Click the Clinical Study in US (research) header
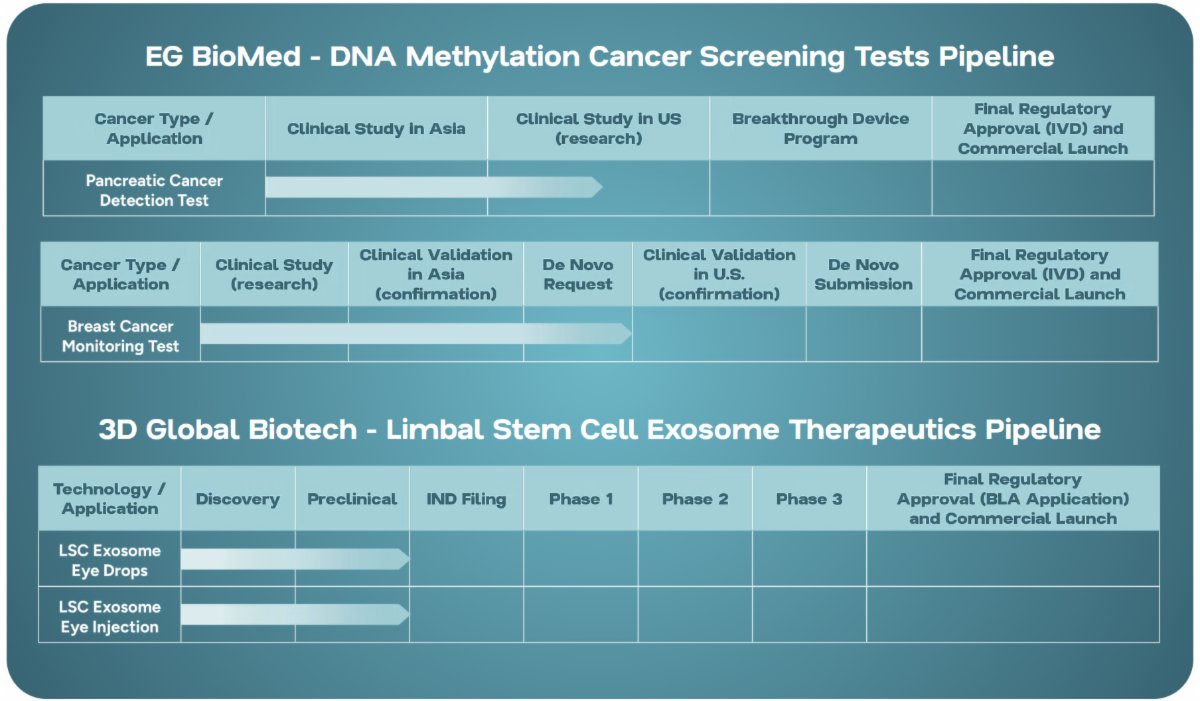This screenshot has width=1200, height=701. coord(598,129)
